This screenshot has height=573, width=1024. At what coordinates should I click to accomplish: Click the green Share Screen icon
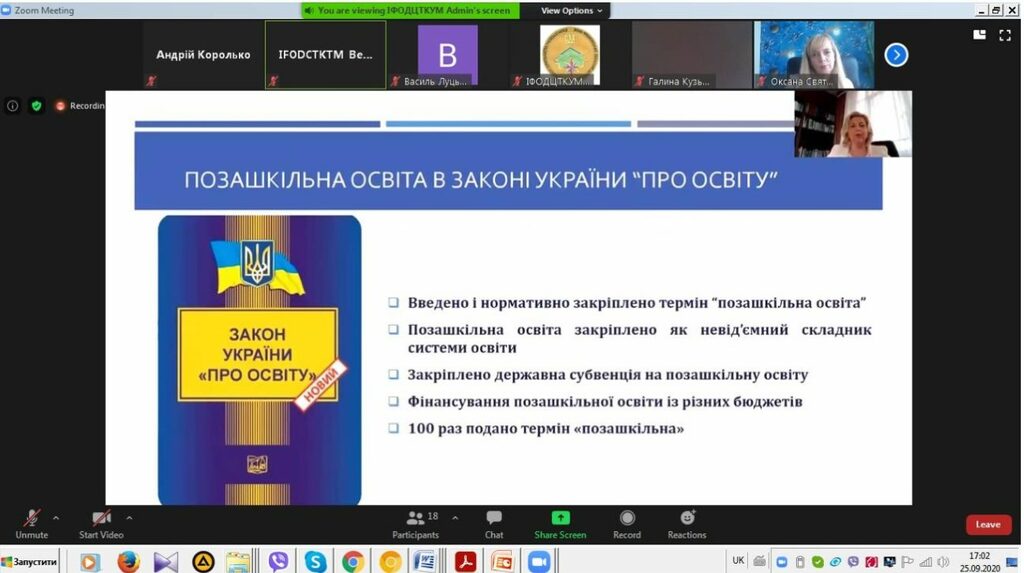(x=560, y=518)
